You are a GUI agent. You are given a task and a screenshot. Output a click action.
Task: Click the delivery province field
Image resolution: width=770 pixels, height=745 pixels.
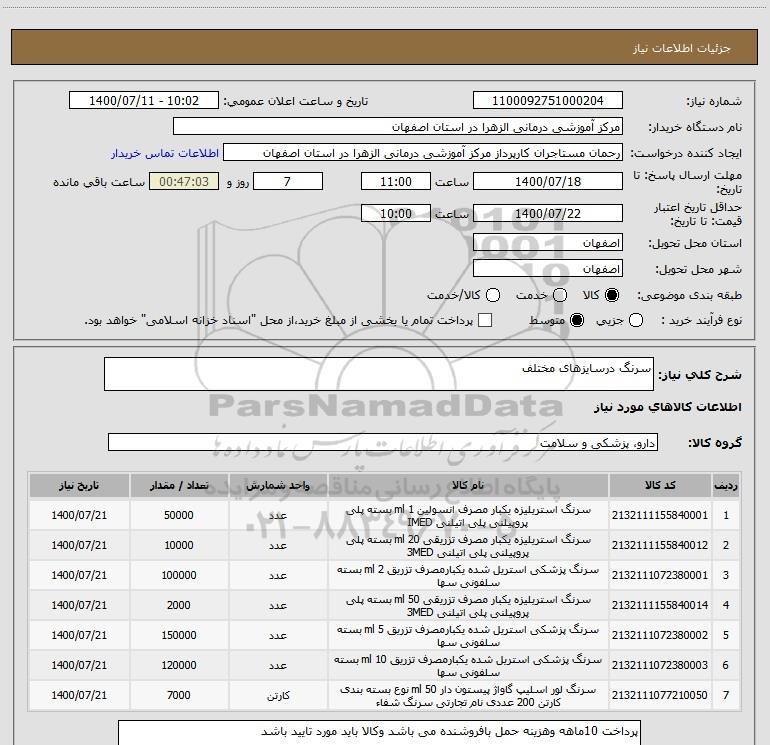[548, 243]
